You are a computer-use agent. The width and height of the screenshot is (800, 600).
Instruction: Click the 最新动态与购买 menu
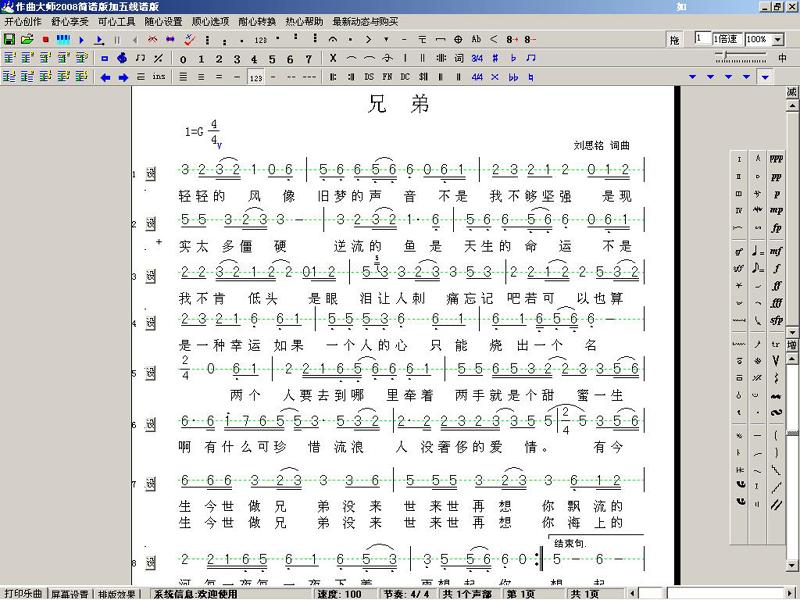tap(365, 21)
